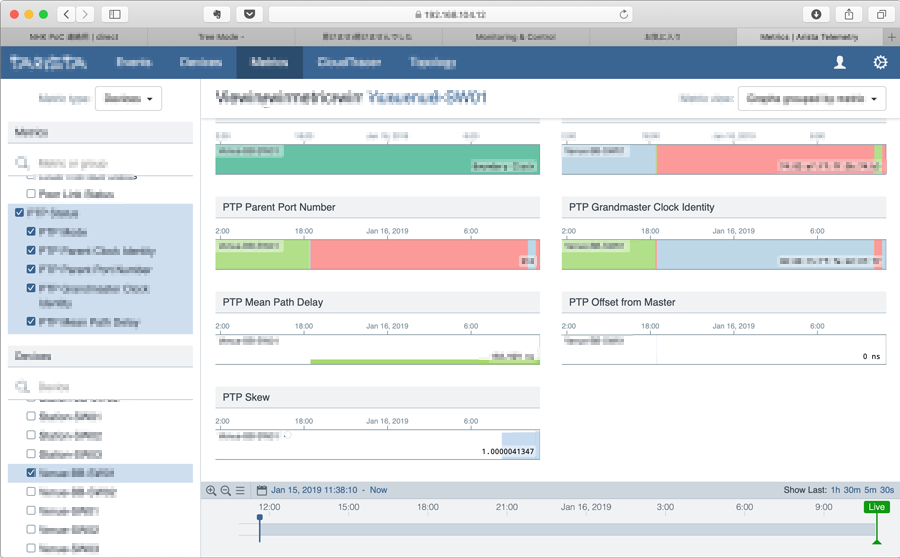900x558 pixels.
Task: Click the green Live button
Action: [876, 507]
